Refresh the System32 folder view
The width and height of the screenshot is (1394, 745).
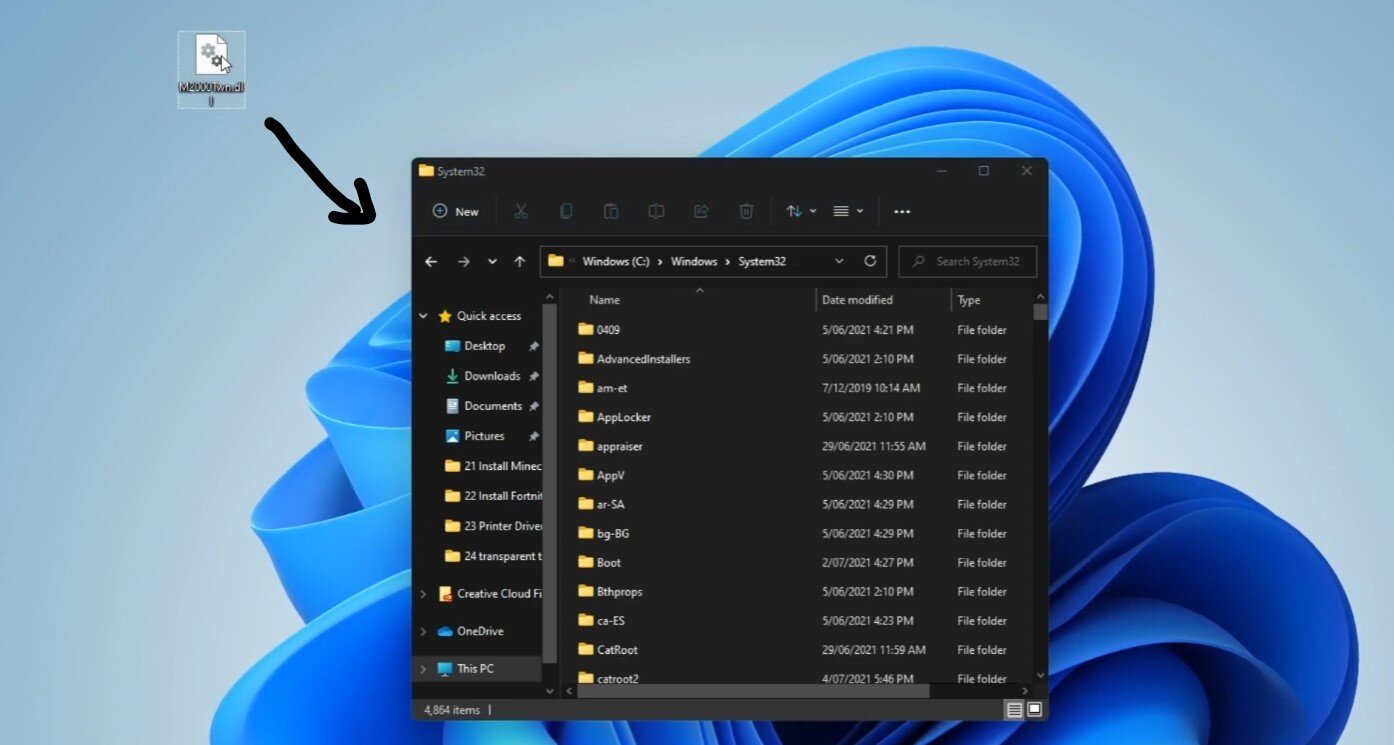(870, 261)
